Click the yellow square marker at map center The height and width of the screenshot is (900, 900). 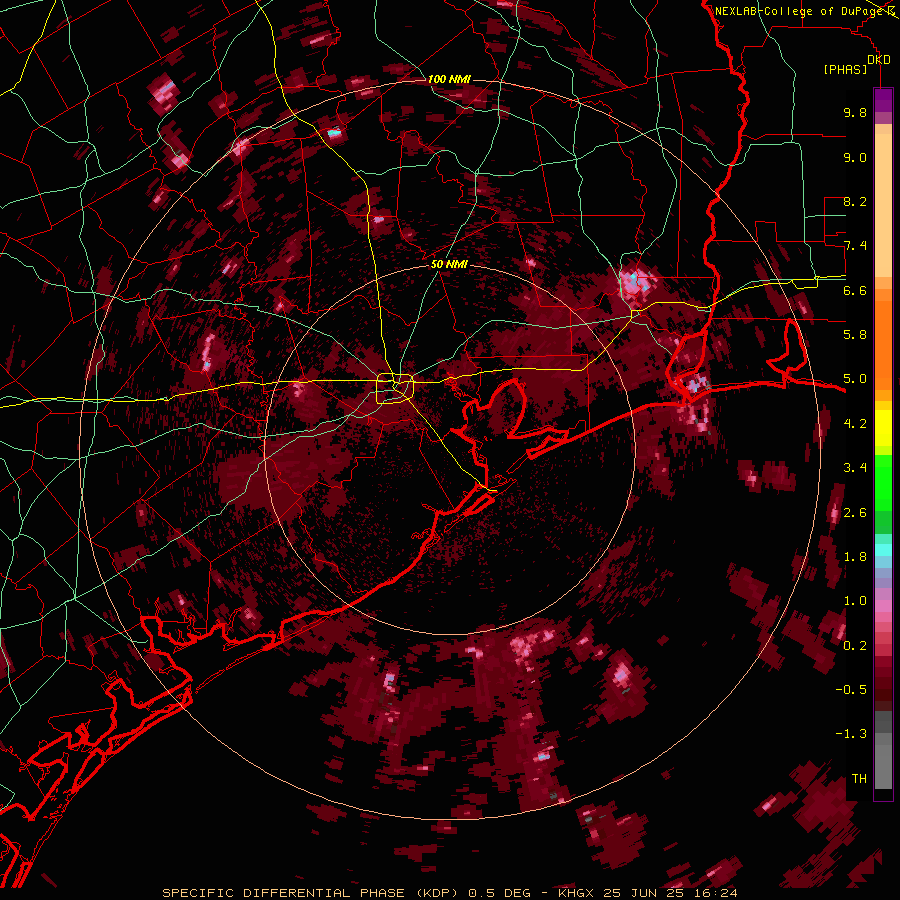(x=395, y=388)
